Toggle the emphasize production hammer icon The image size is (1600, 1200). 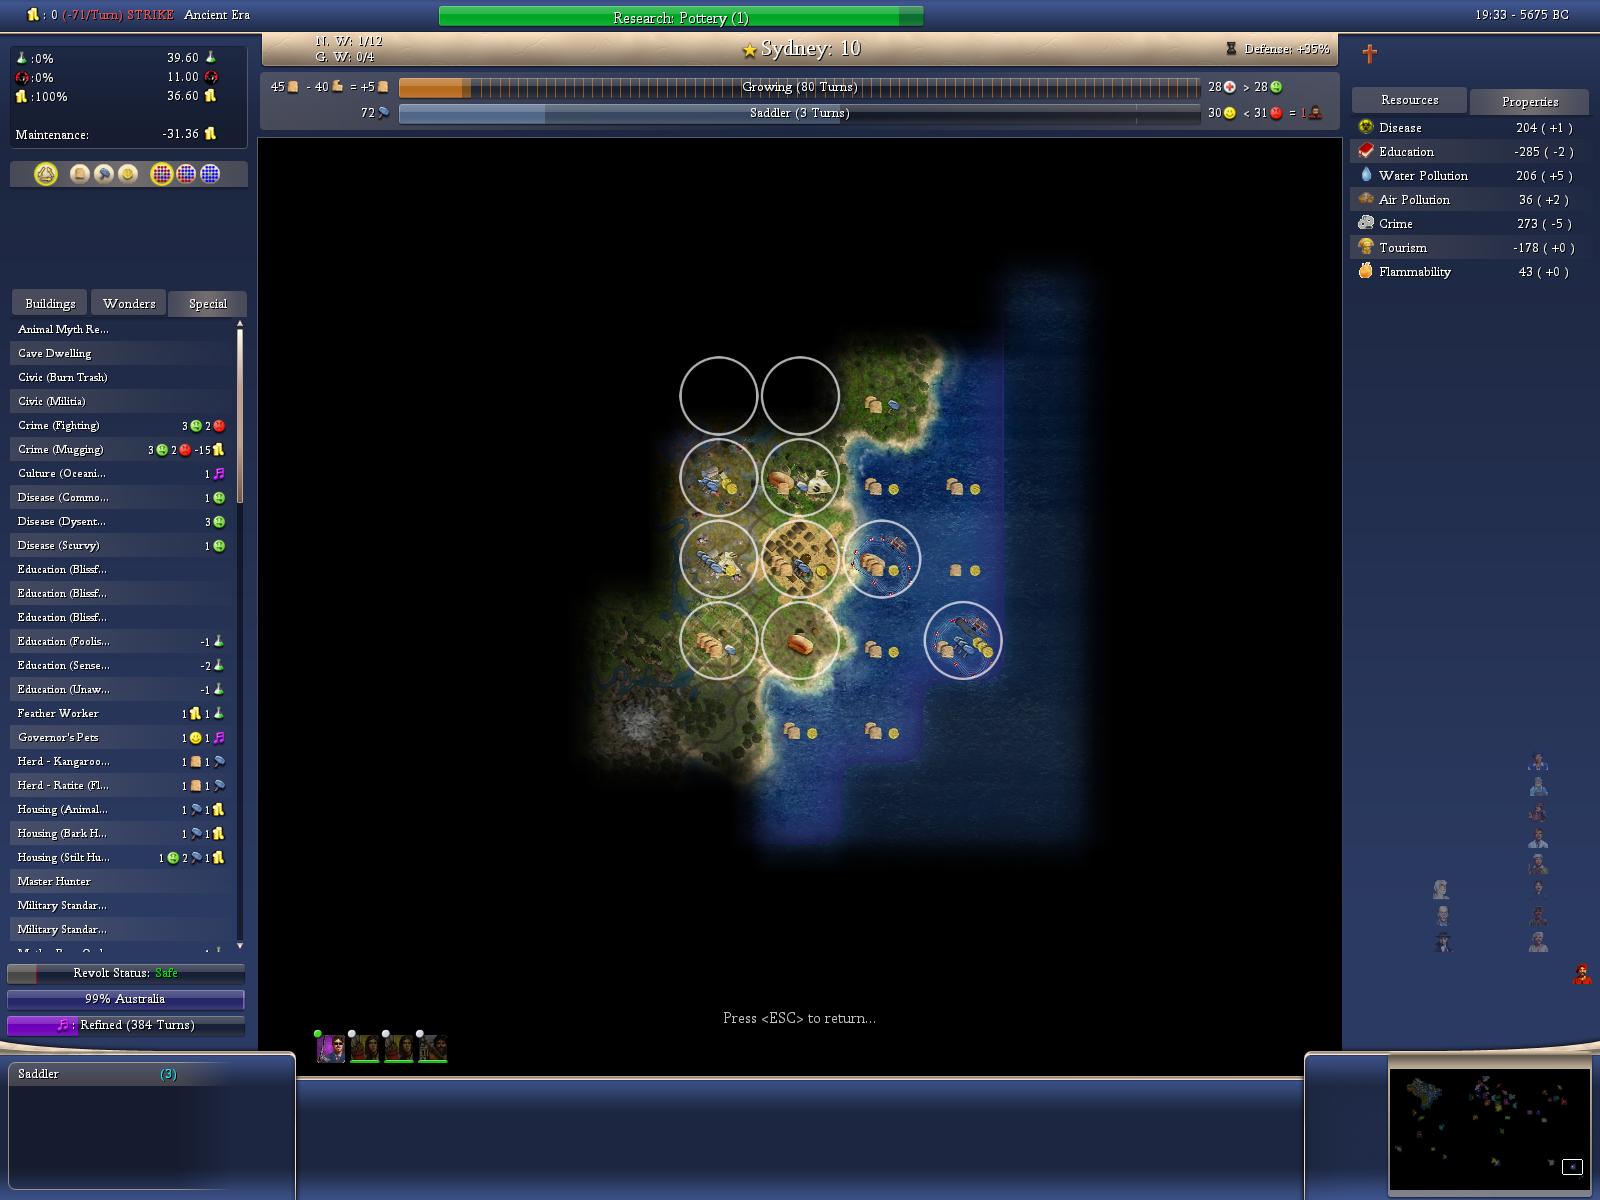104,174
